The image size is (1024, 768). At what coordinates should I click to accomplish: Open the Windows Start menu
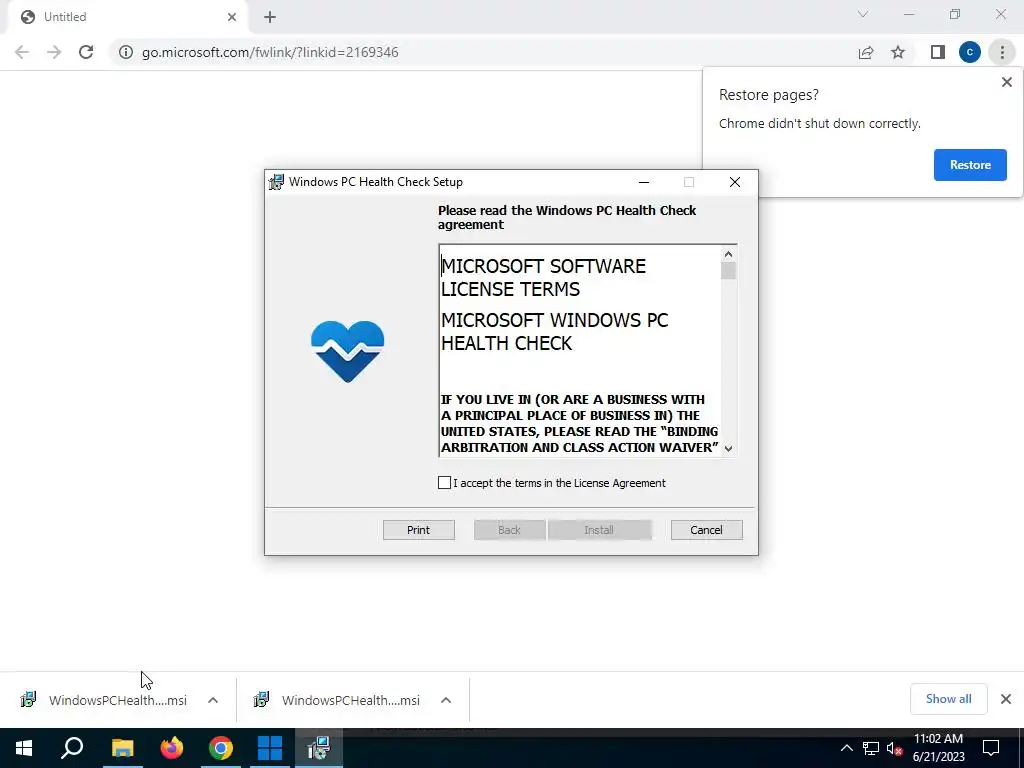24,748
